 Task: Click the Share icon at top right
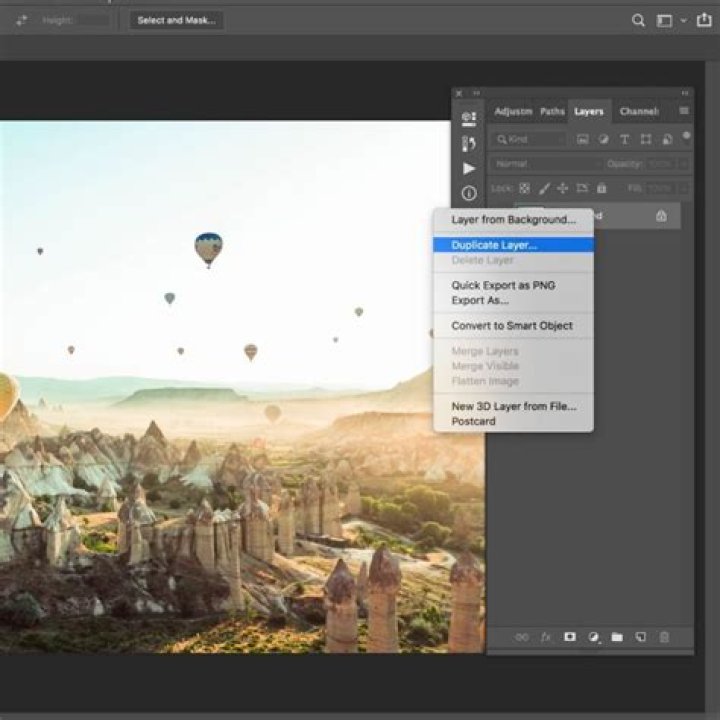point(704,20)
